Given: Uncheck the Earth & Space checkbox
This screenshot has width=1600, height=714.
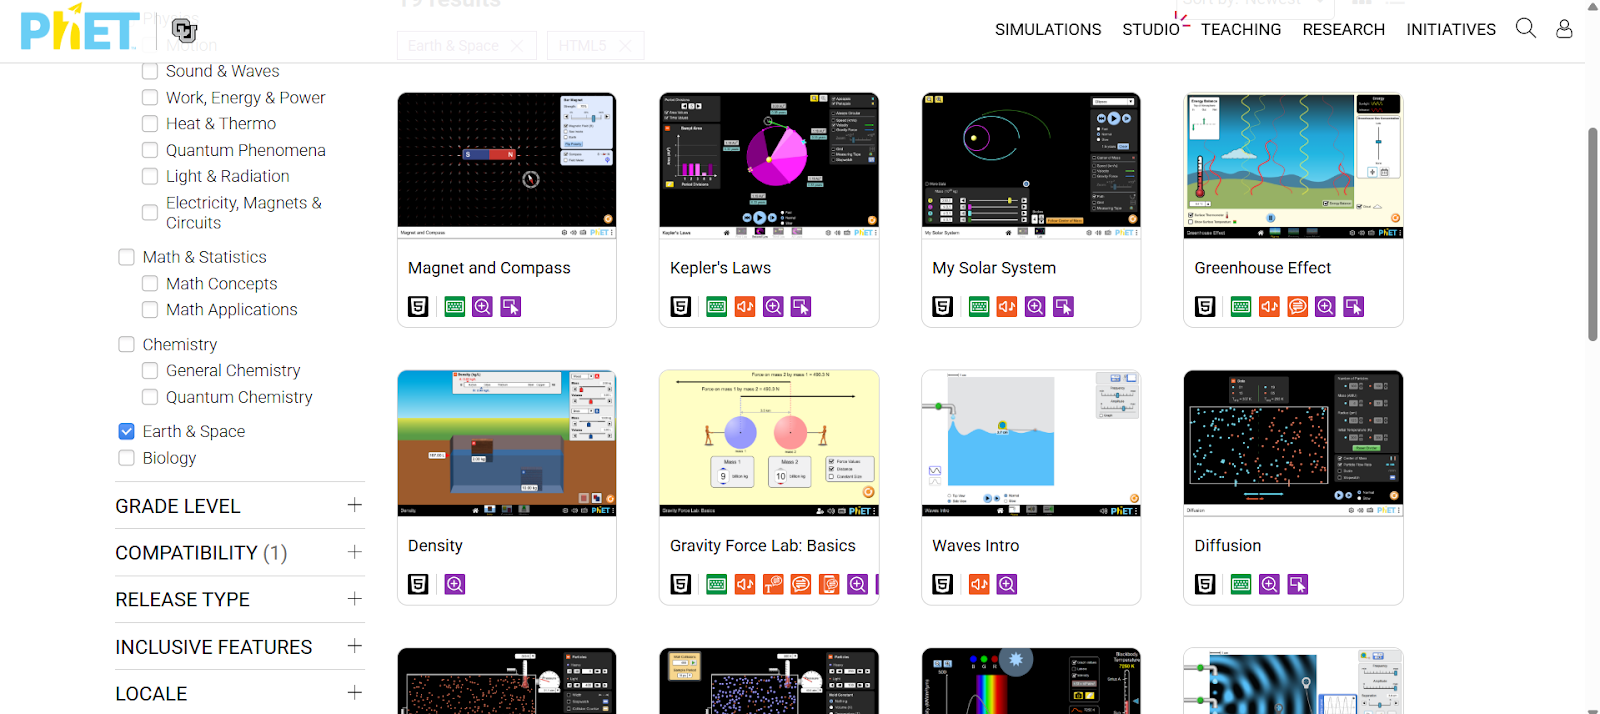Looking at the screenshot, I should (x=126, y=431).
